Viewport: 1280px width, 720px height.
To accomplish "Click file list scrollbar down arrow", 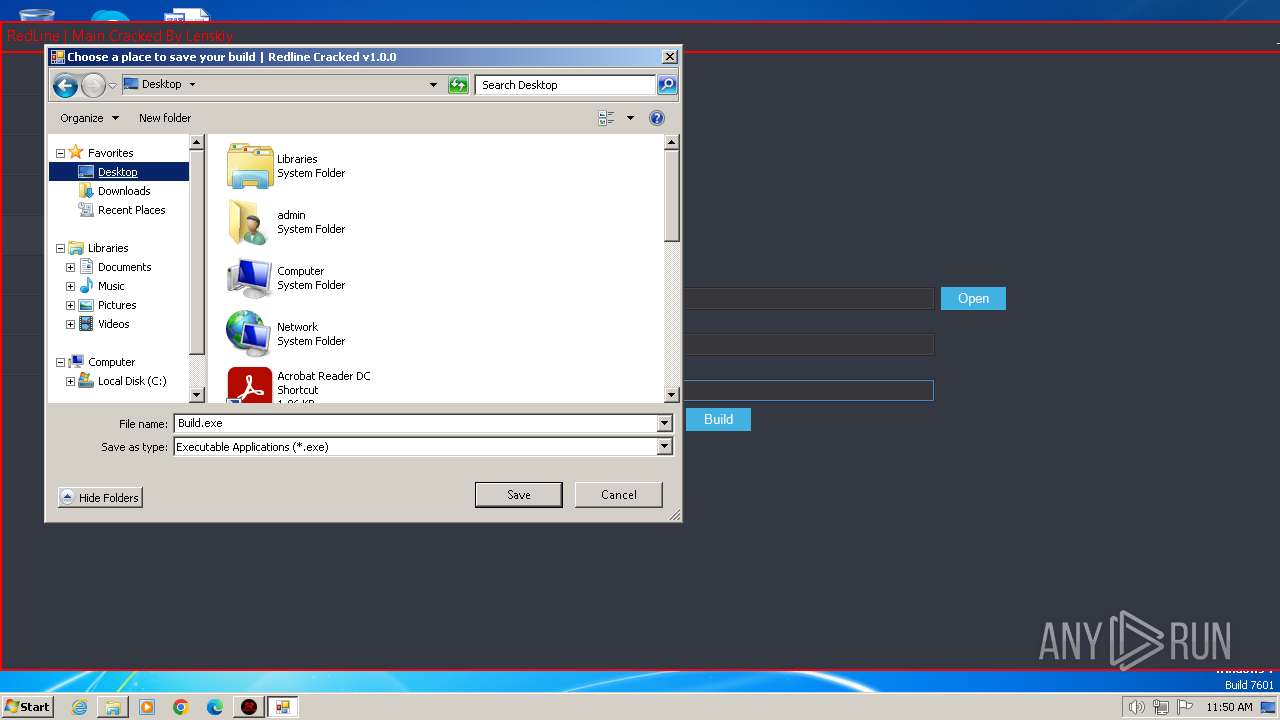I will pyautogui.click(x=672, y=395).
